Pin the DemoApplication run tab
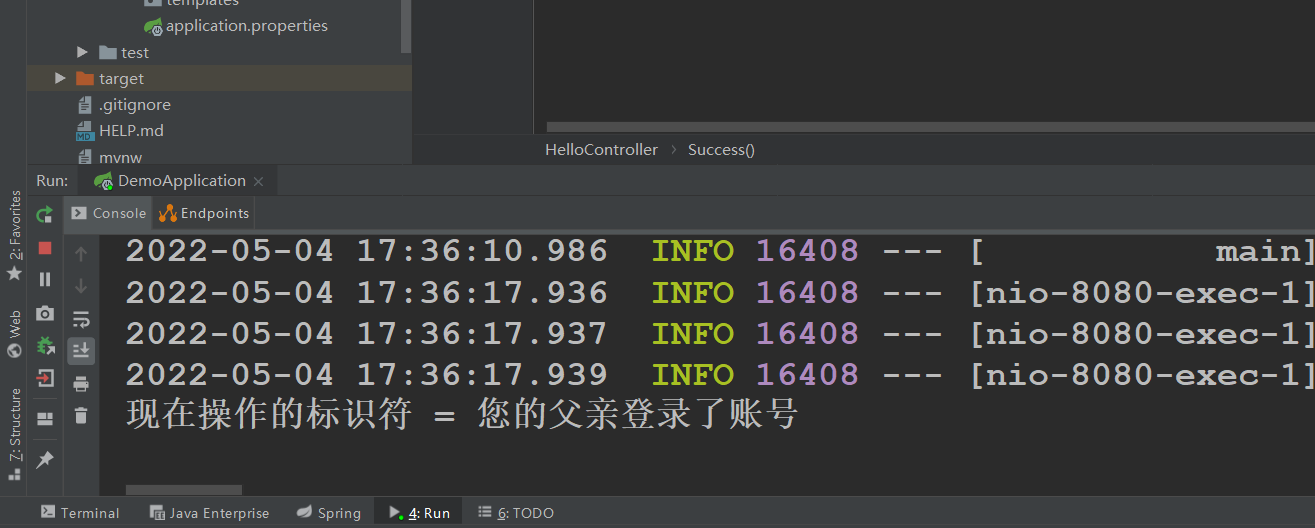 45,460
